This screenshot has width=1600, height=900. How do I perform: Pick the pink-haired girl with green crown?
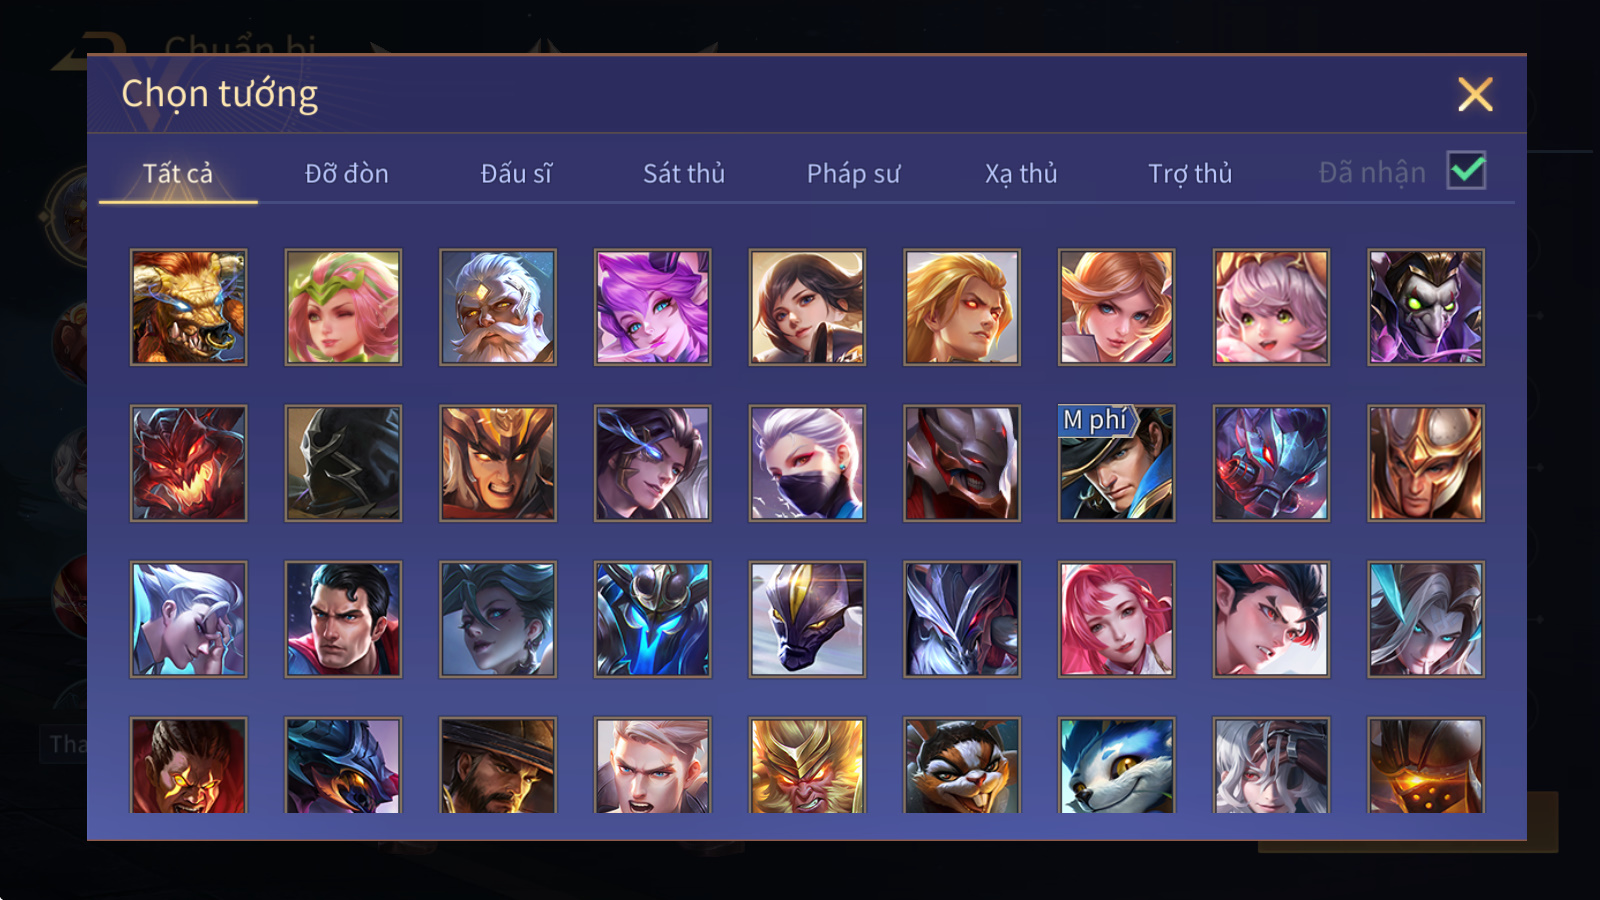[x=343, y=307]
